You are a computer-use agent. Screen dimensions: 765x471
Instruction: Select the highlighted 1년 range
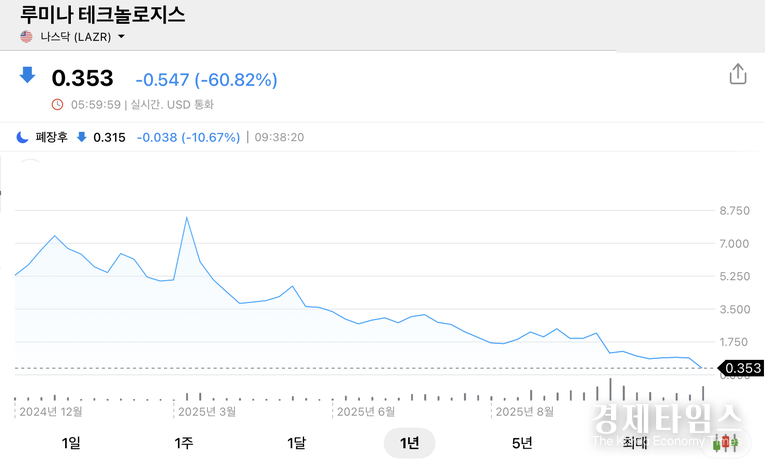409,443
